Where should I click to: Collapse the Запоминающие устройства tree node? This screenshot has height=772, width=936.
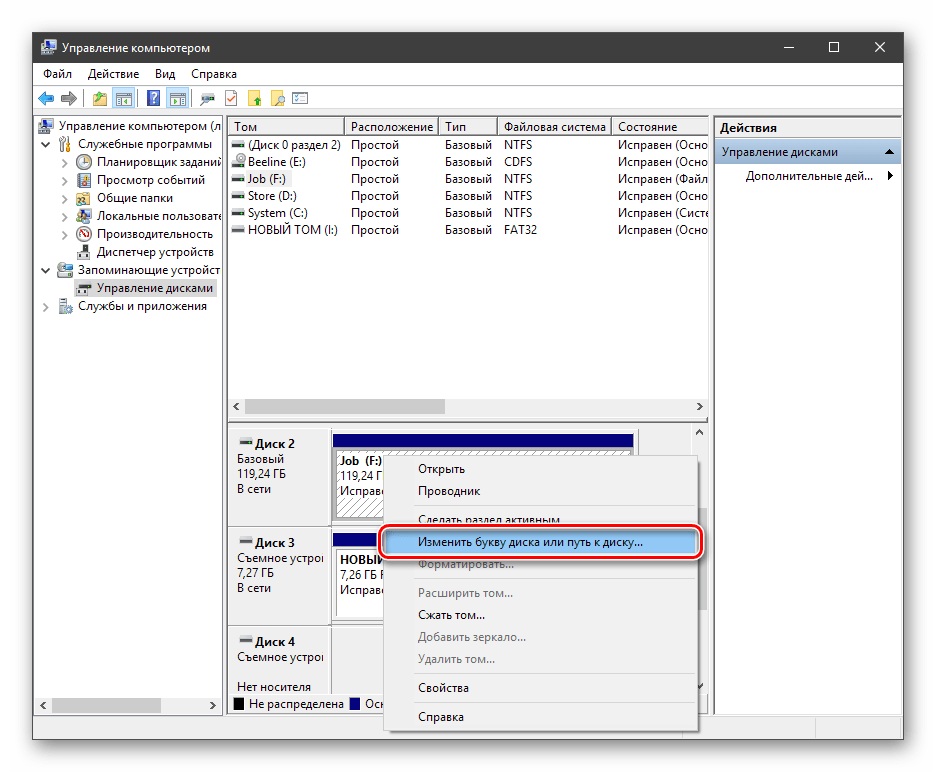pos(46,270)
